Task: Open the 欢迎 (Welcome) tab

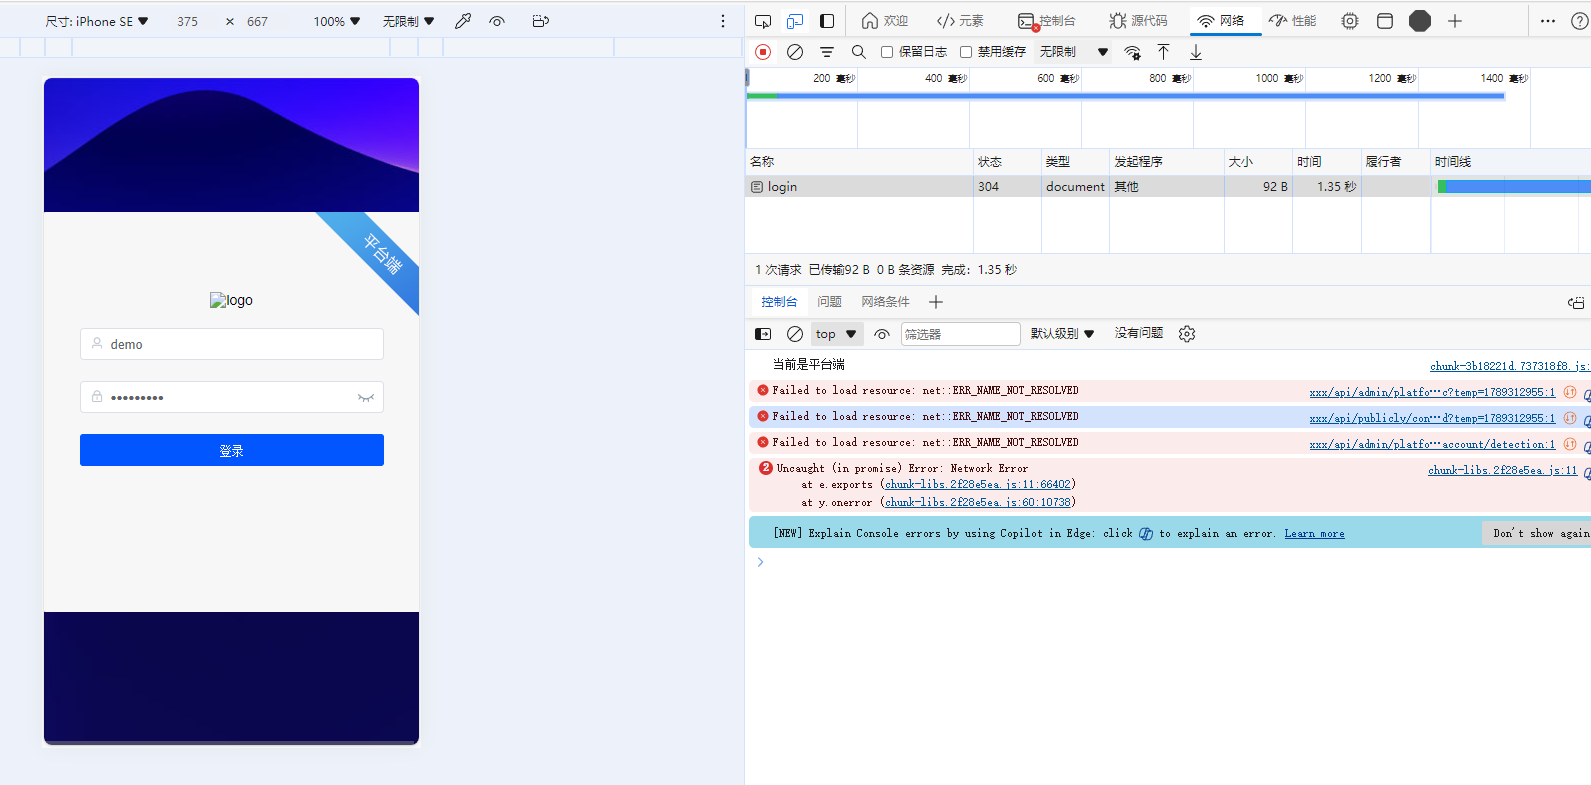Action: coord(885,21)
